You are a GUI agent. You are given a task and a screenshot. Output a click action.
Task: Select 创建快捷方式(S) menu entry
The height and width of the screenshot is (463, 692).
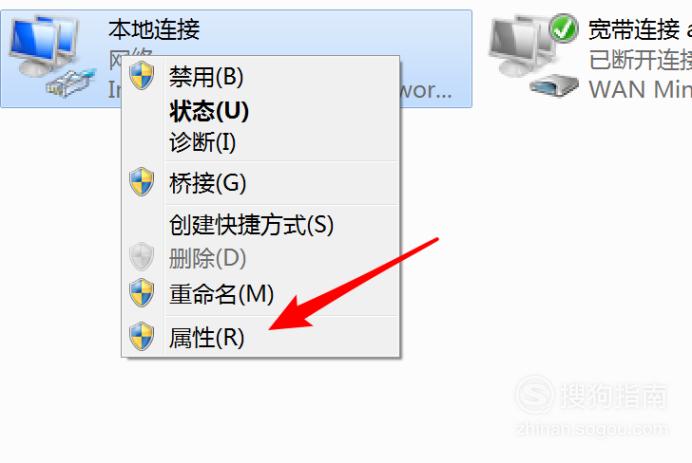click(x=252, y=225)
